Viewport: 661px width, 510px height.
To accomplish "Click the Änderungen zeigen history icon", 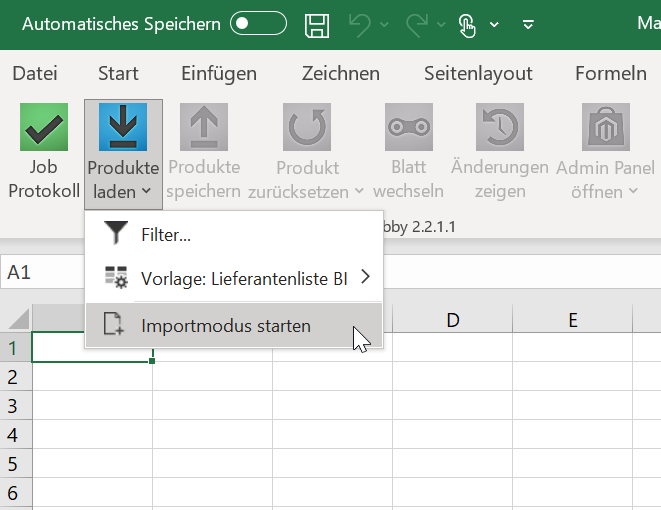I will (x=500, y=127).
